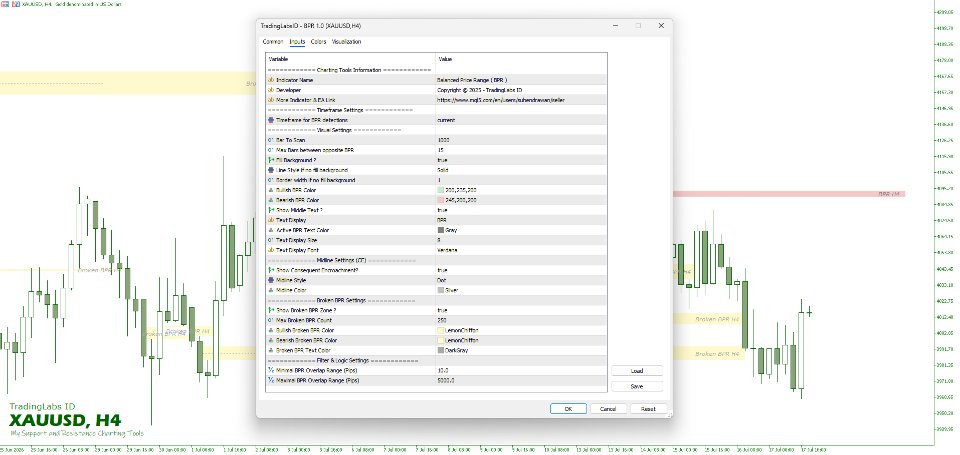Click the string icon beside Developer

click(x=271, y=90)
